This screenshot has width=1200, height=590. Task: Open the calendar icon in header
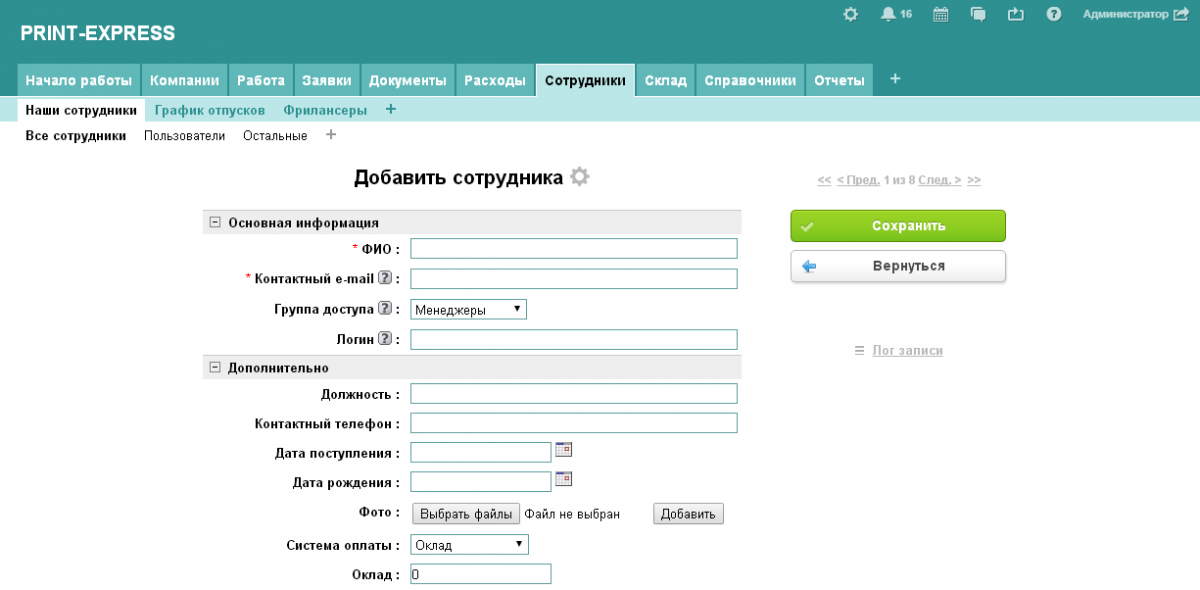tap(940, 14)
